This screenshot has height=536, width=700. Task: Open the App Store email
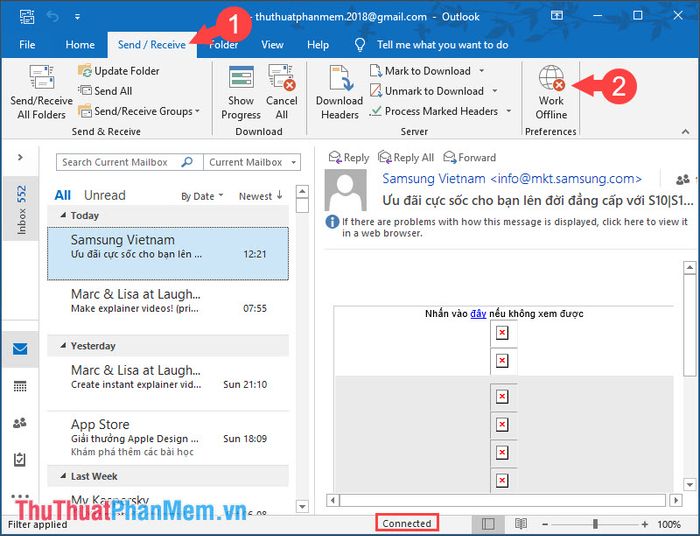click(168, 437)
